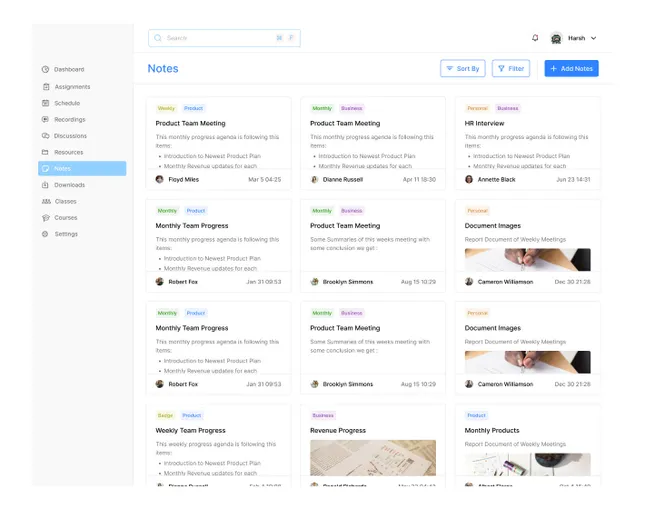Click the Mar 5 04:25 timestamp
645x509 pixels.
pos(264,179)
